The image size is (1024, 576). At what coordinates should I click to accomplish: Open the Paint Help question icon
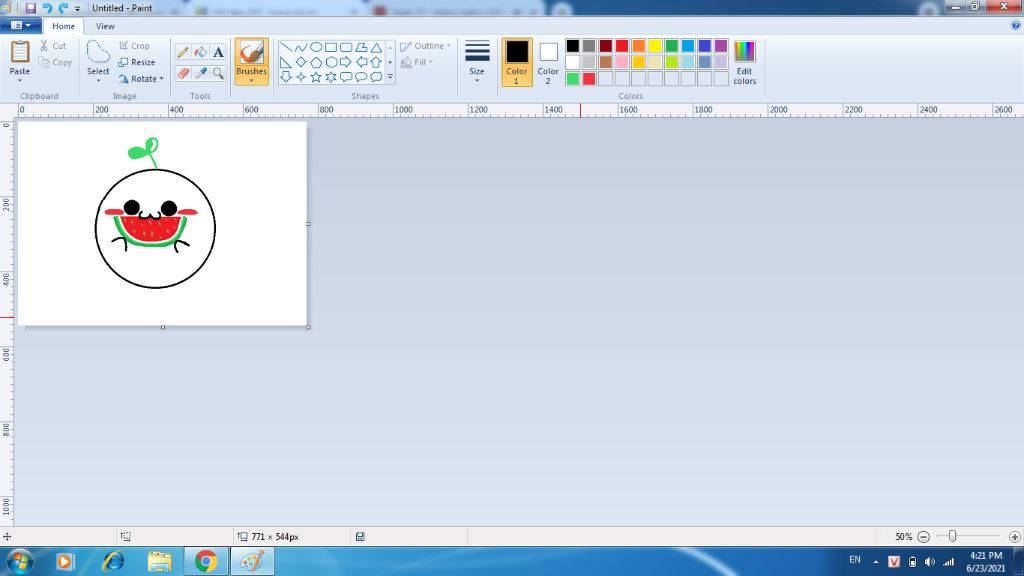pos(1016,25)
